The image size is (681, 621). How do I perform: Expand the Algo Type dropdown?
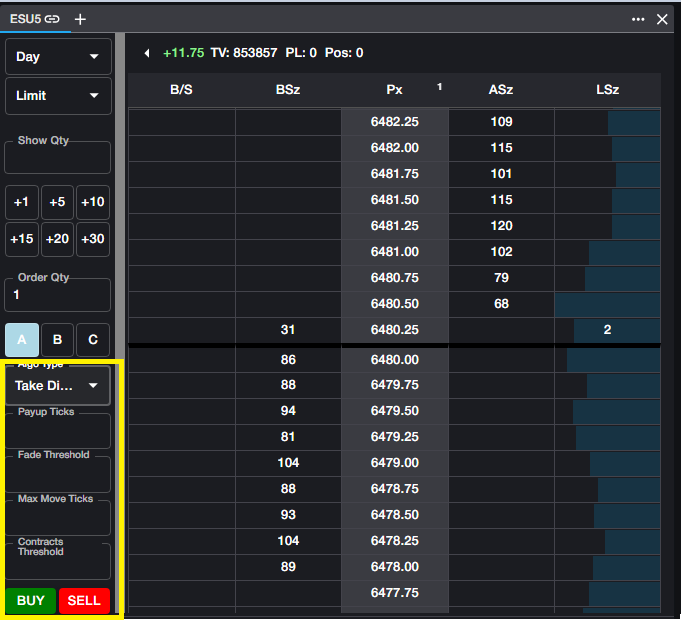coord(58,386)
